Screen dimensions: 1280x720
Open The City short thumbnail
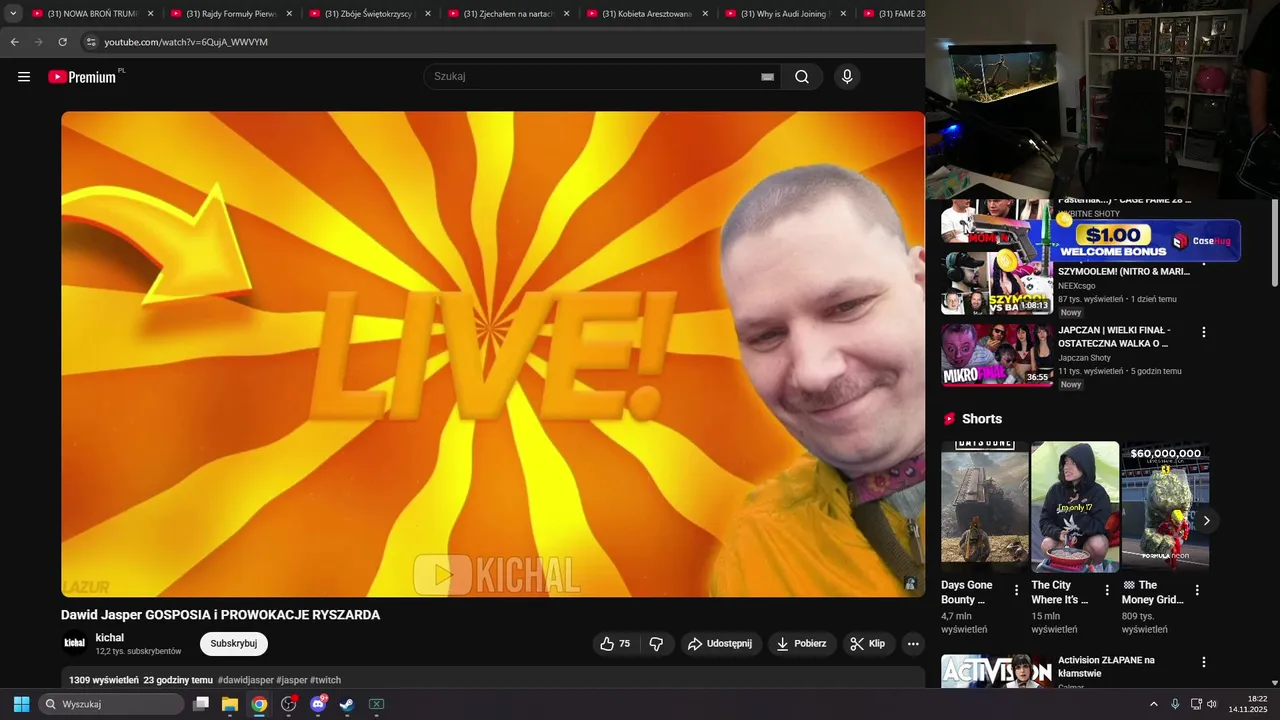tap(1075, 507)
